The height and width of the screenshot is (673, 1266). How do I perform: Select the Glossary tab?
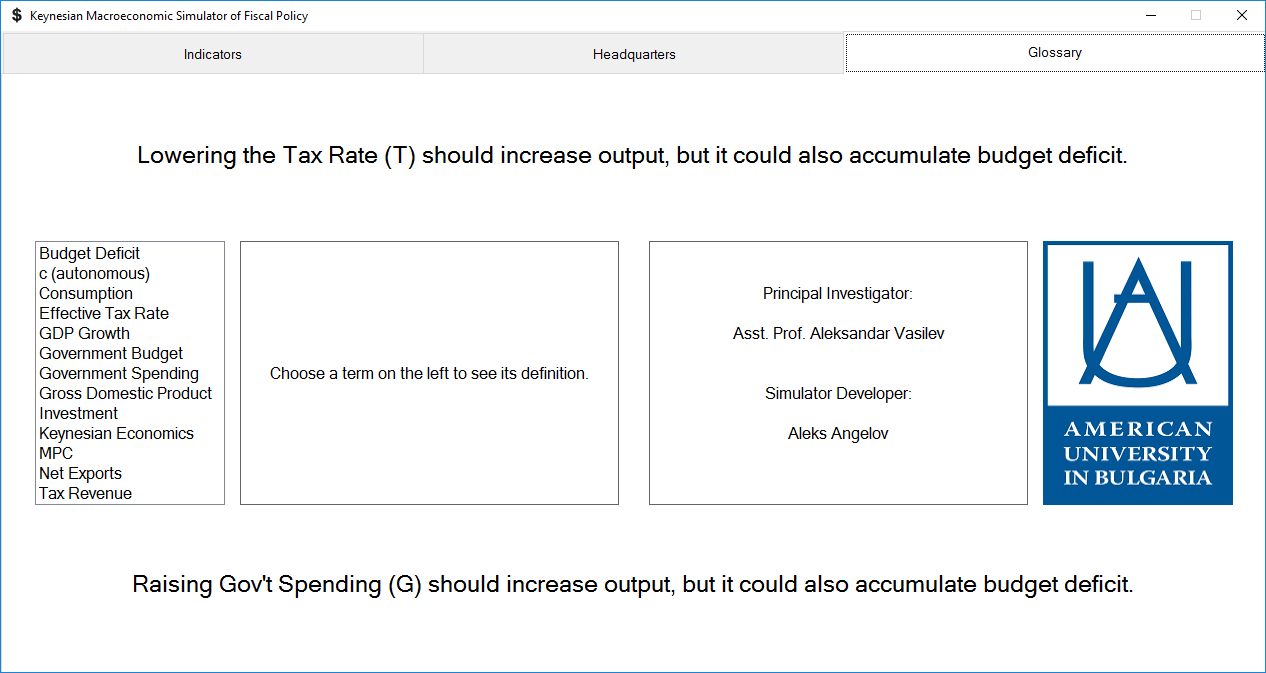pos(1055,53)
